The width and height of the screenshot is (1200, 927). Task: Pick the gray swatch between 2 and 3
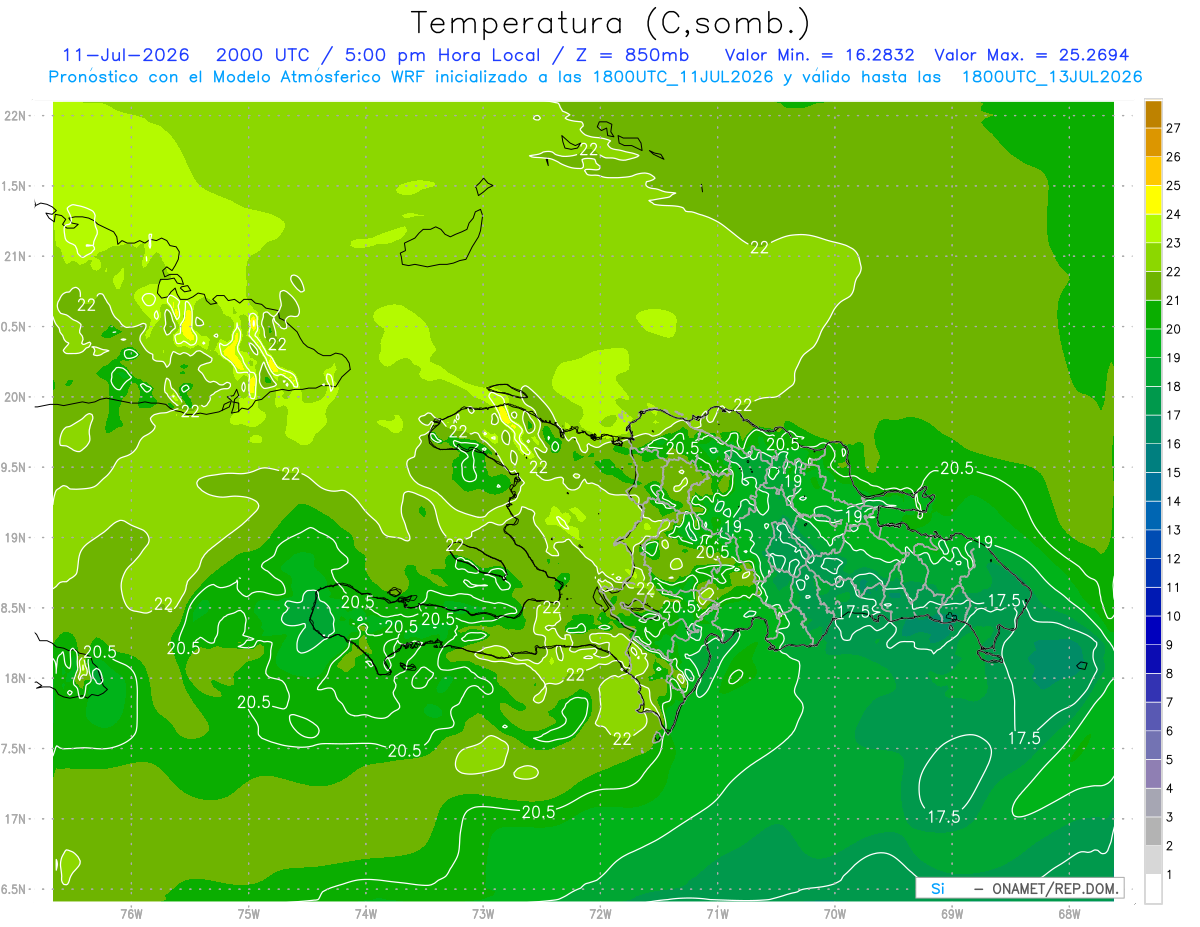pos(1153,832)
